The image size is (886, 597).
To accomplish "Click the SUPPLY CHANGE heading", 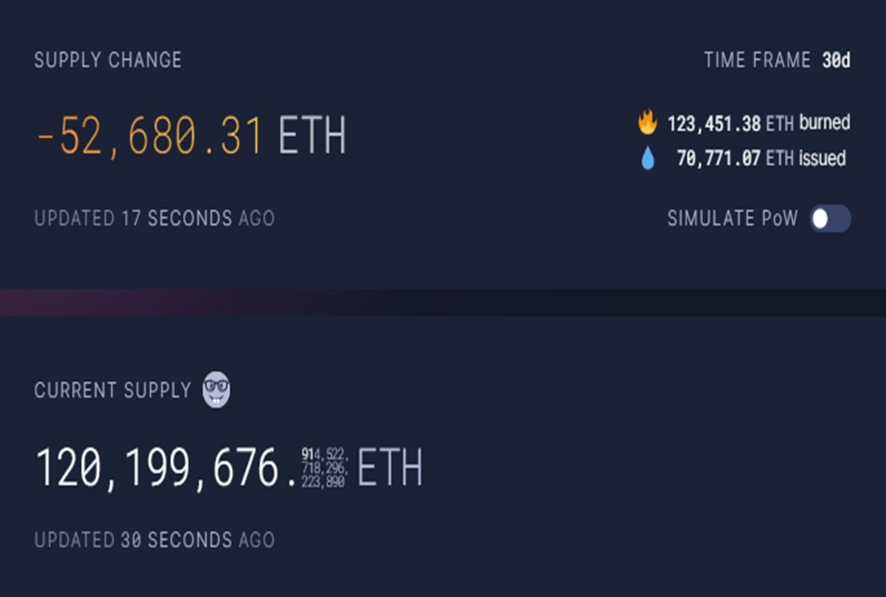I will point(108,60).
